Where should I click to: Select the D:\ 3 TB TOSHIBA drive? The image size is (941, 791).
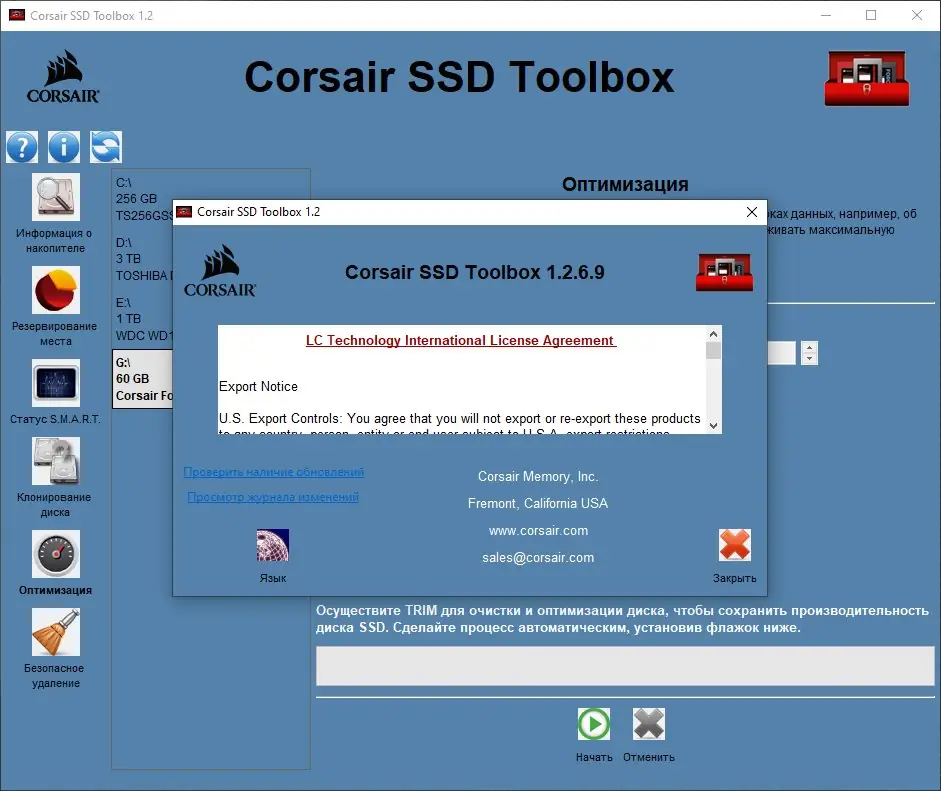tap(143, 259)
